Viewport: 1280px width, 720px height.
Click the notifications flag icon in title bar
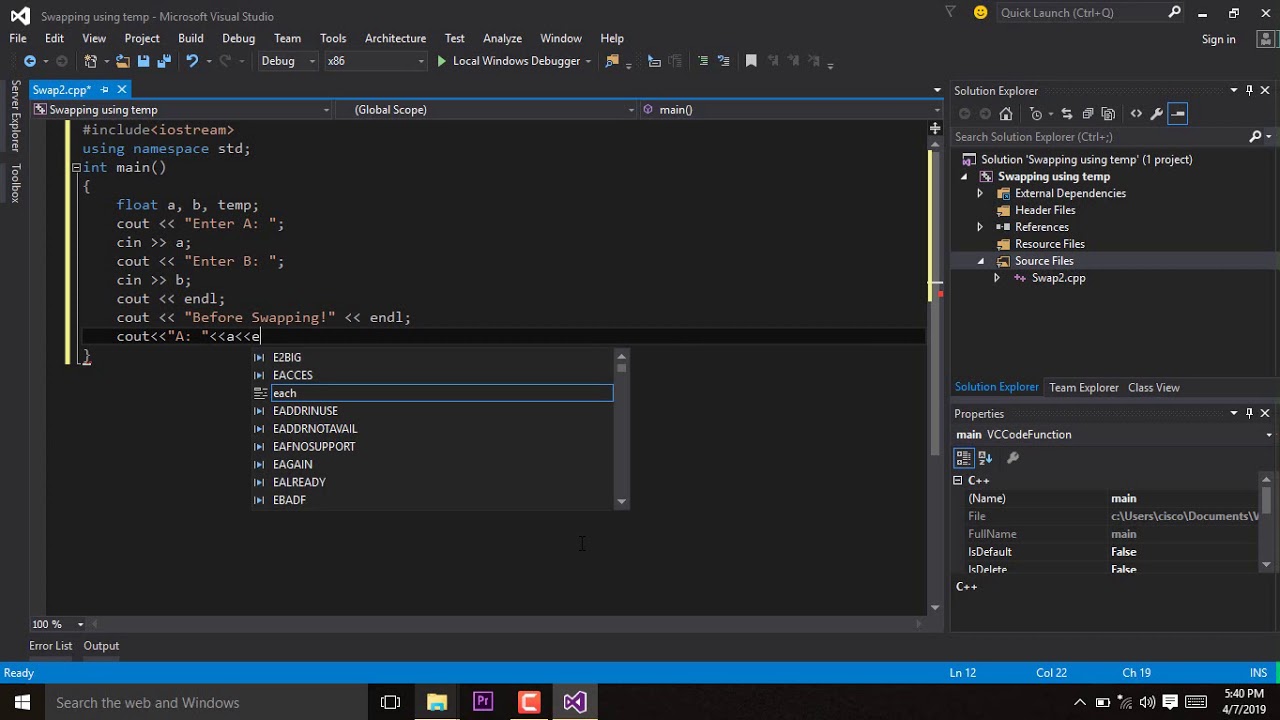pos(950,13)
